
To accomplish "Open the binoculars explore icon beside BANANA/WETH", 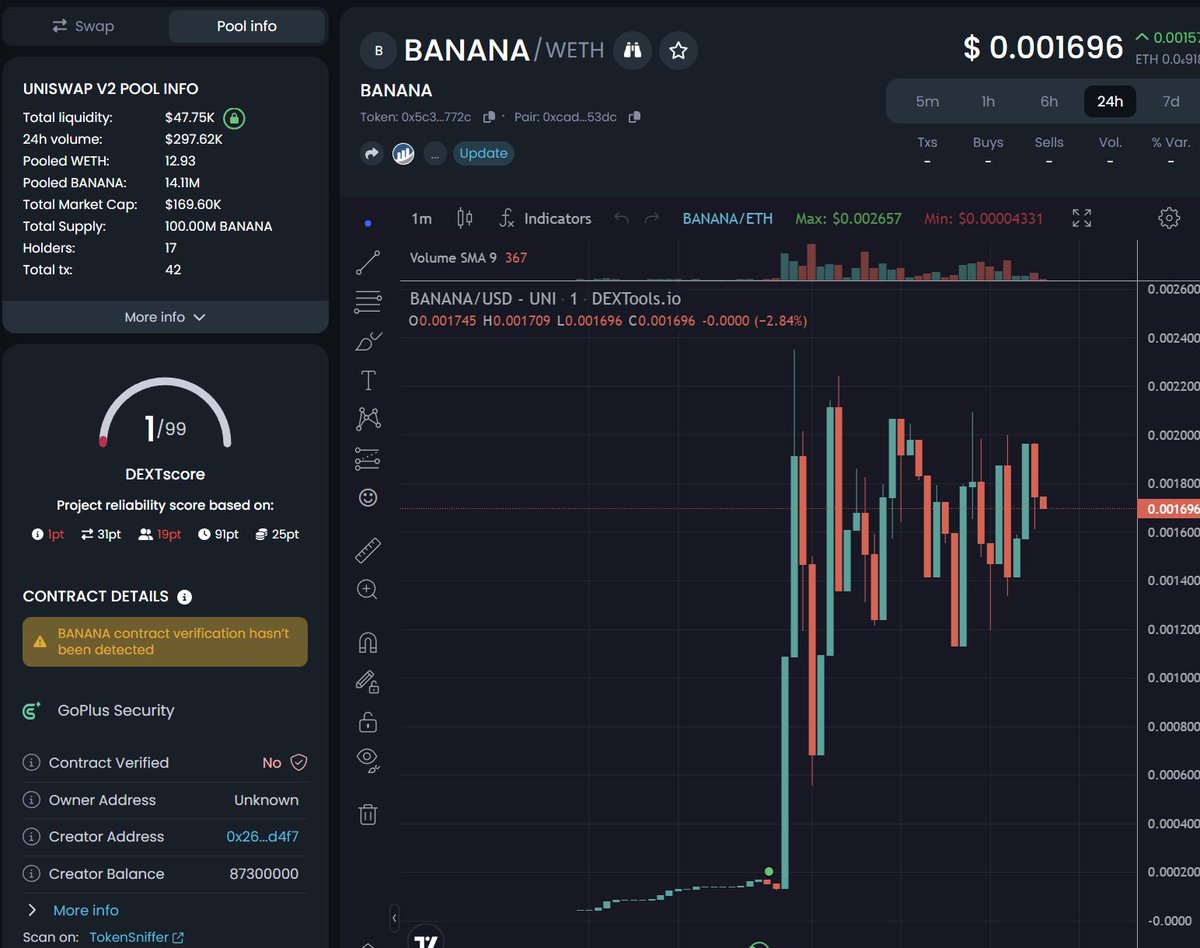I will [632, 50].
